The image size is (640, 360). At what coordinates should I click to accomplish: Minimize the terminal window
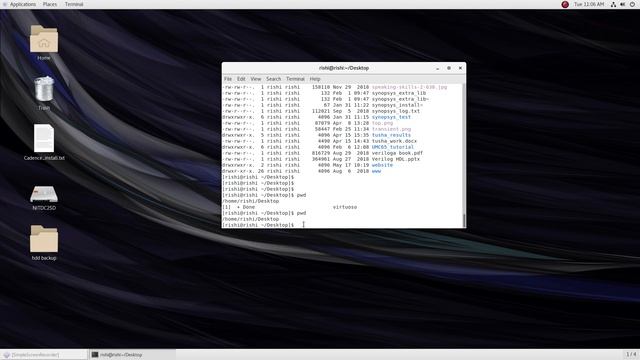[x=438, y=68]
